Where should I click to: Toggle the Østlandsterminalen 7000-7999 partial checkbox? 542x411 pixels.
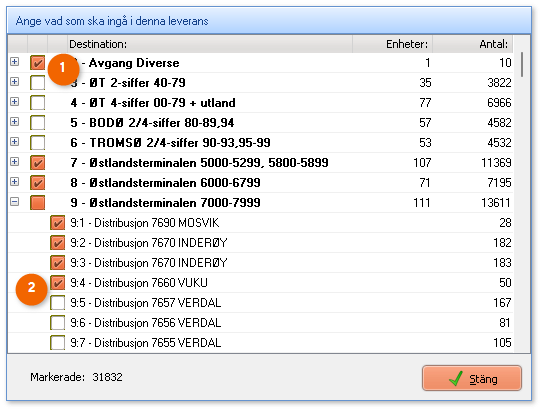pos(38,203)
